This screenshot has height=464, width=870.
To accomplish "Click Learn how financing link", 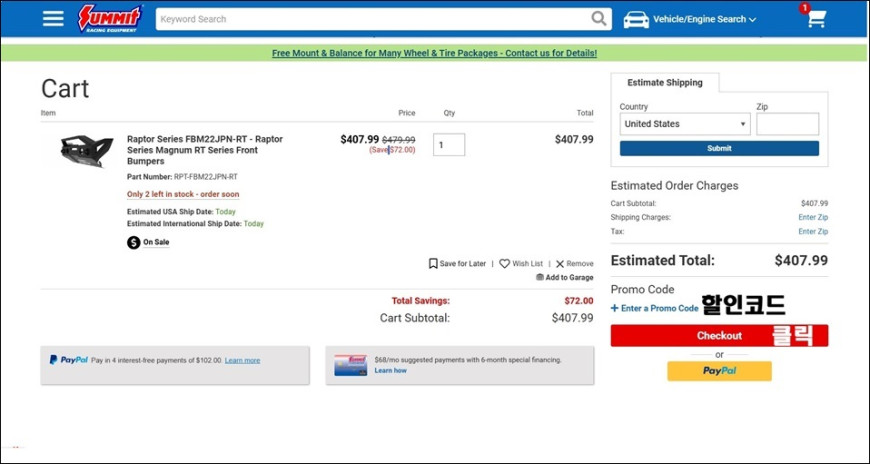I will click(391, 370).
